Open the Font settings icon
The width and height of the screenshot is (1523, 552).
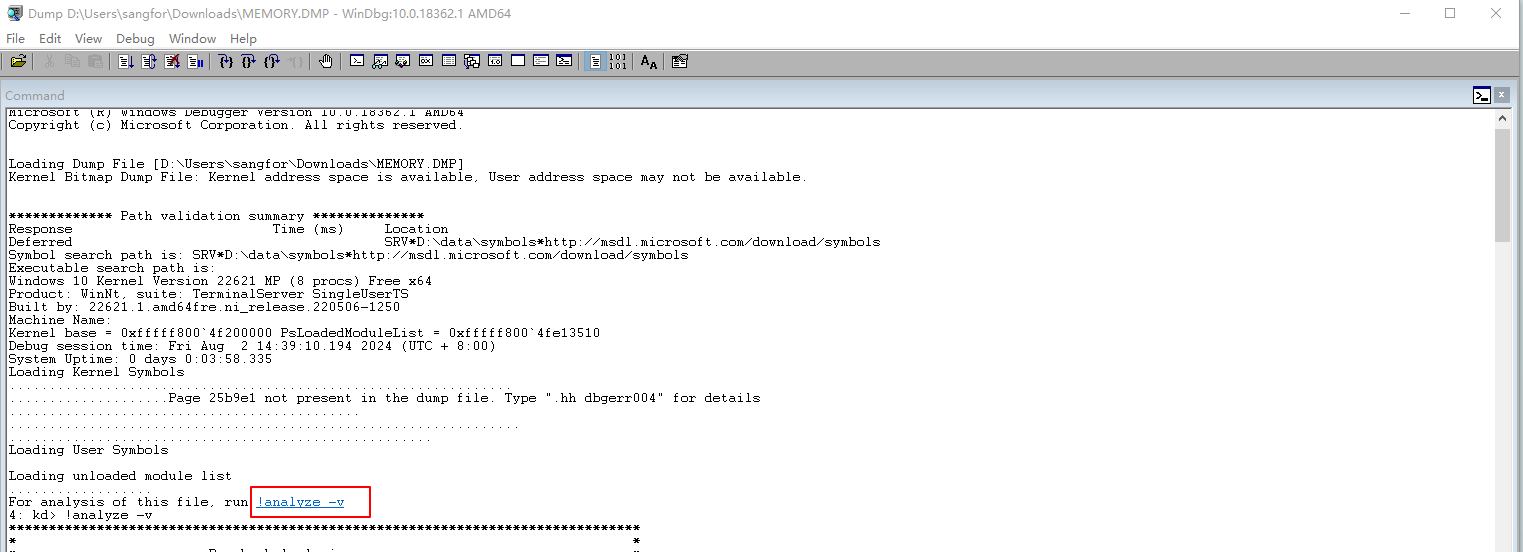point(649,62)
